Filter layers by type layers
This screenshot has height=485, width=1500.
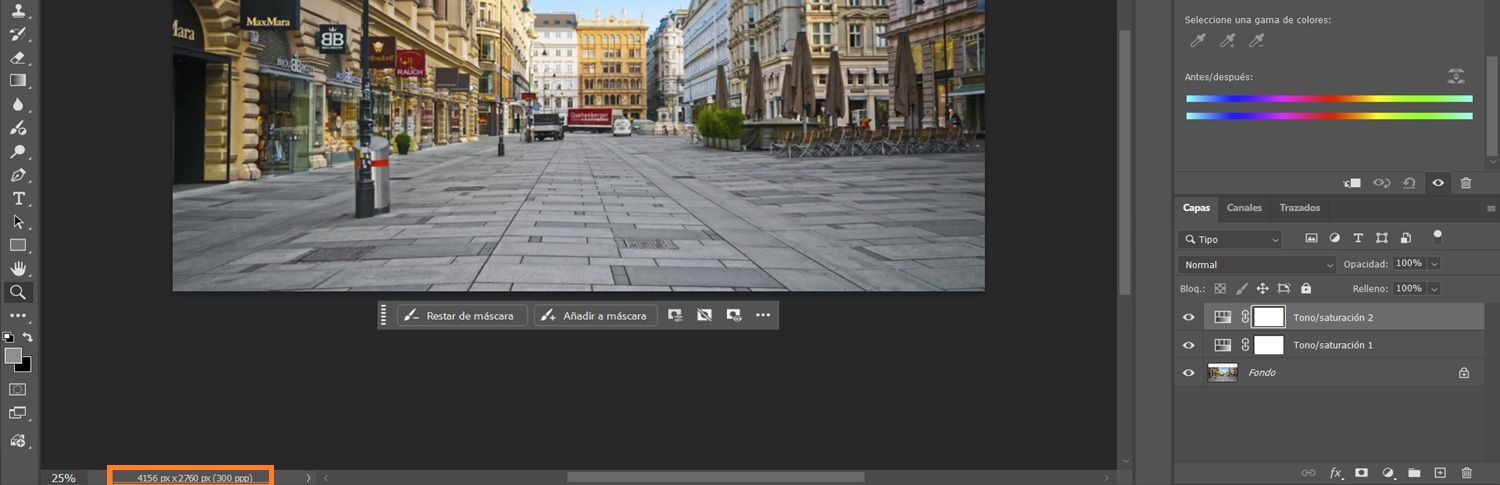point(1358,238)
